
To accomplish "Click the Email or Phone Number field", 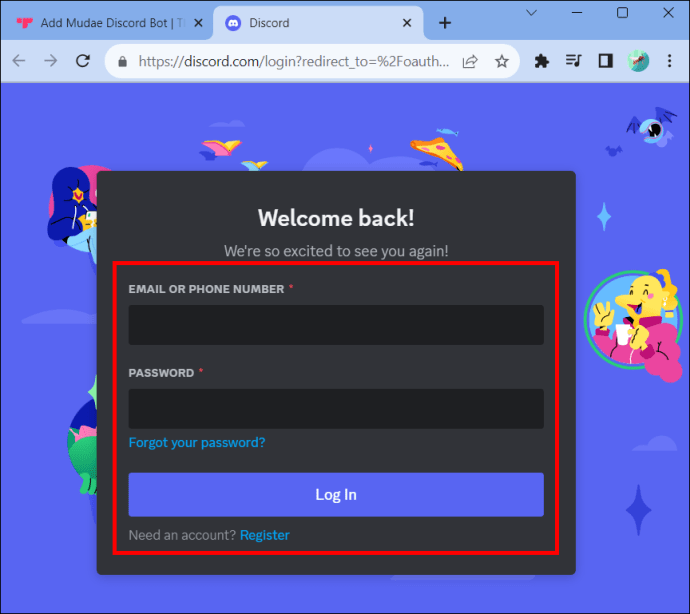I will (336, 325).
